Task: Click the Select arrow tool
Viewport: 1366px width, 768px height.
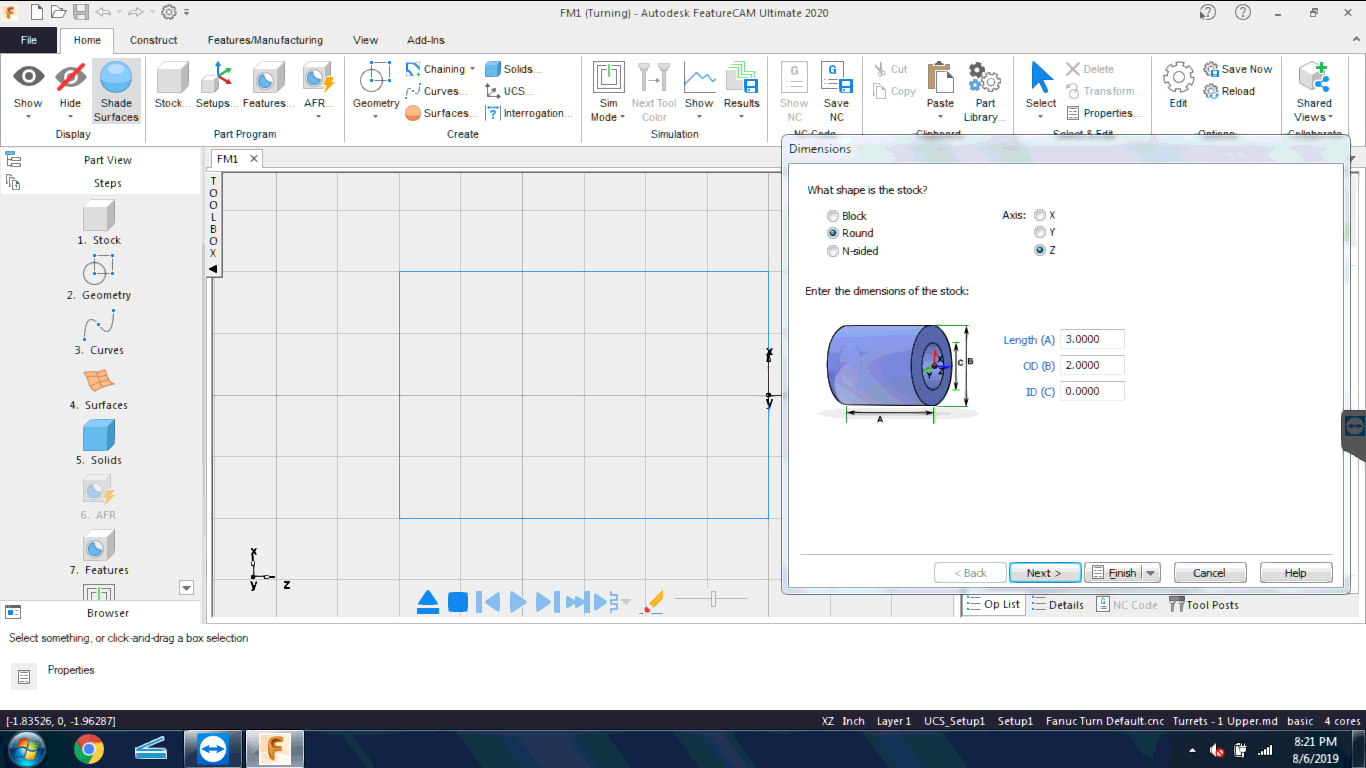Action: [x=1041, y=78]
